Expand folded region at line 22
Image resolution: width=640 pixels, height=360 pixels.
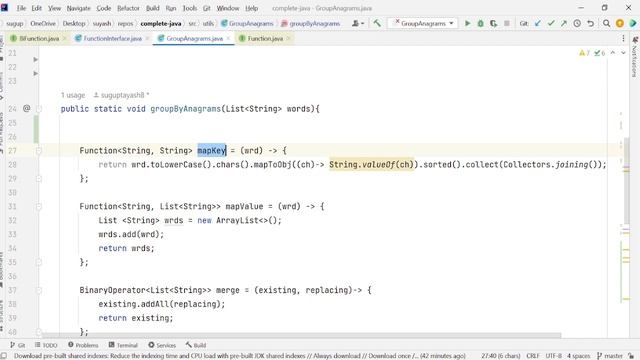[x=36, y=73]
